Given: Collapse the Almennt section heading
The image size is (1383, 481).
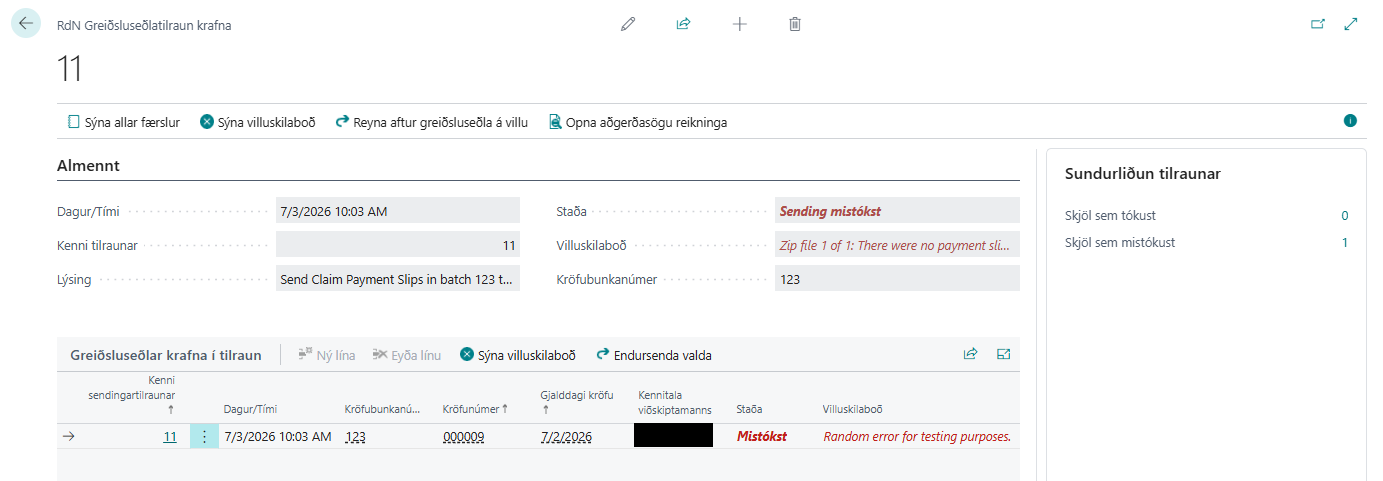Looking at the screenshot, I should pyautogui.click(x=89, y=165).
